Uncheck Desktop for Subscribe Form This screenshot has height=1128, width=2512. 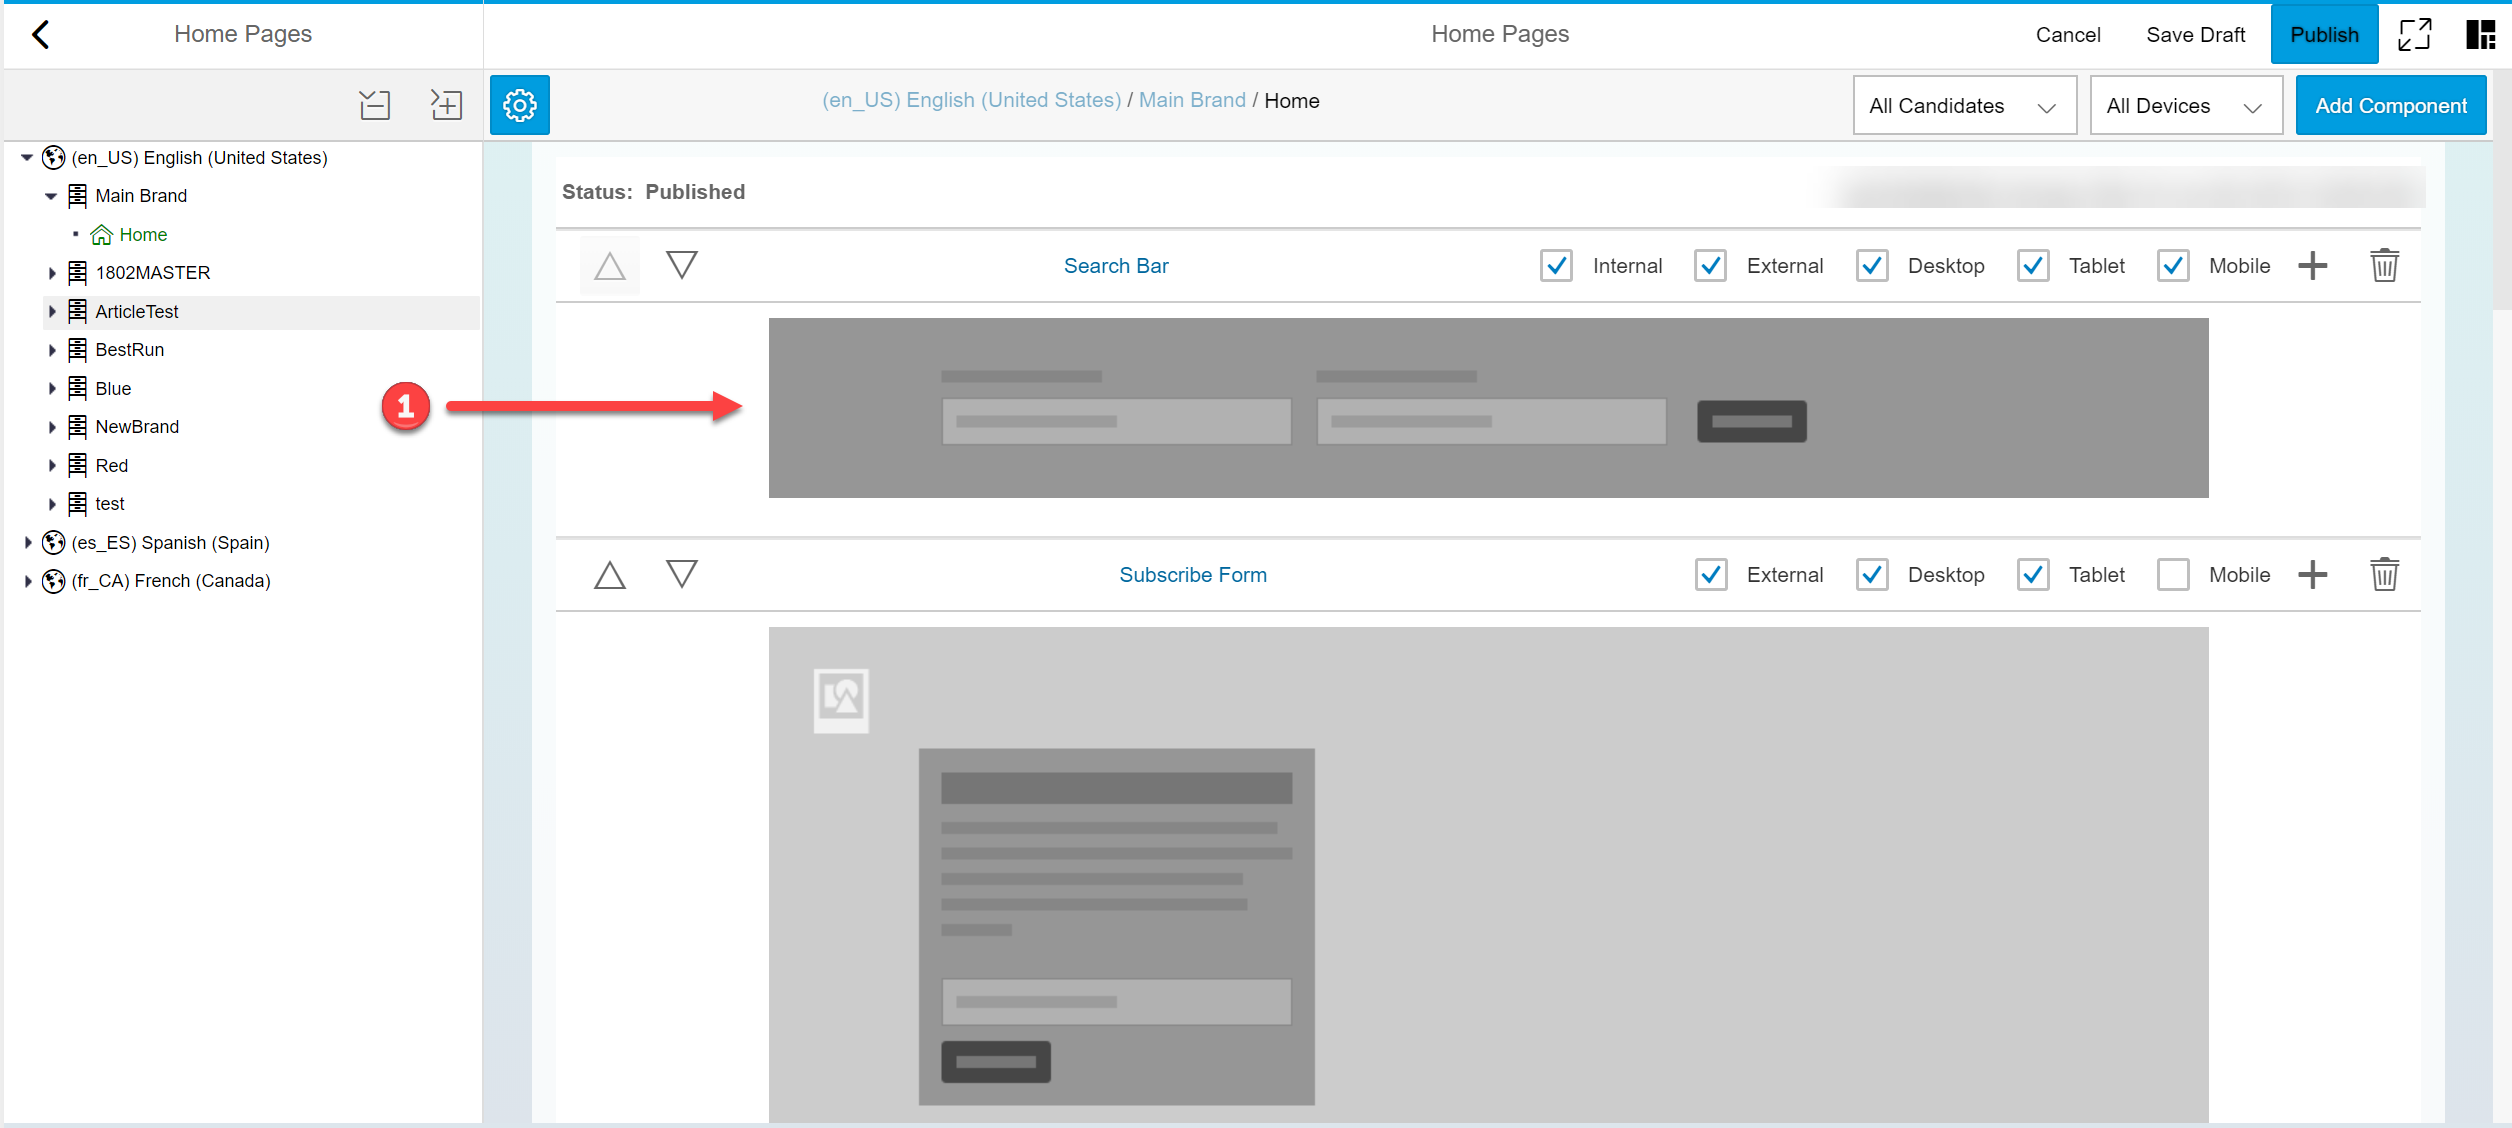coord(1872,575)
